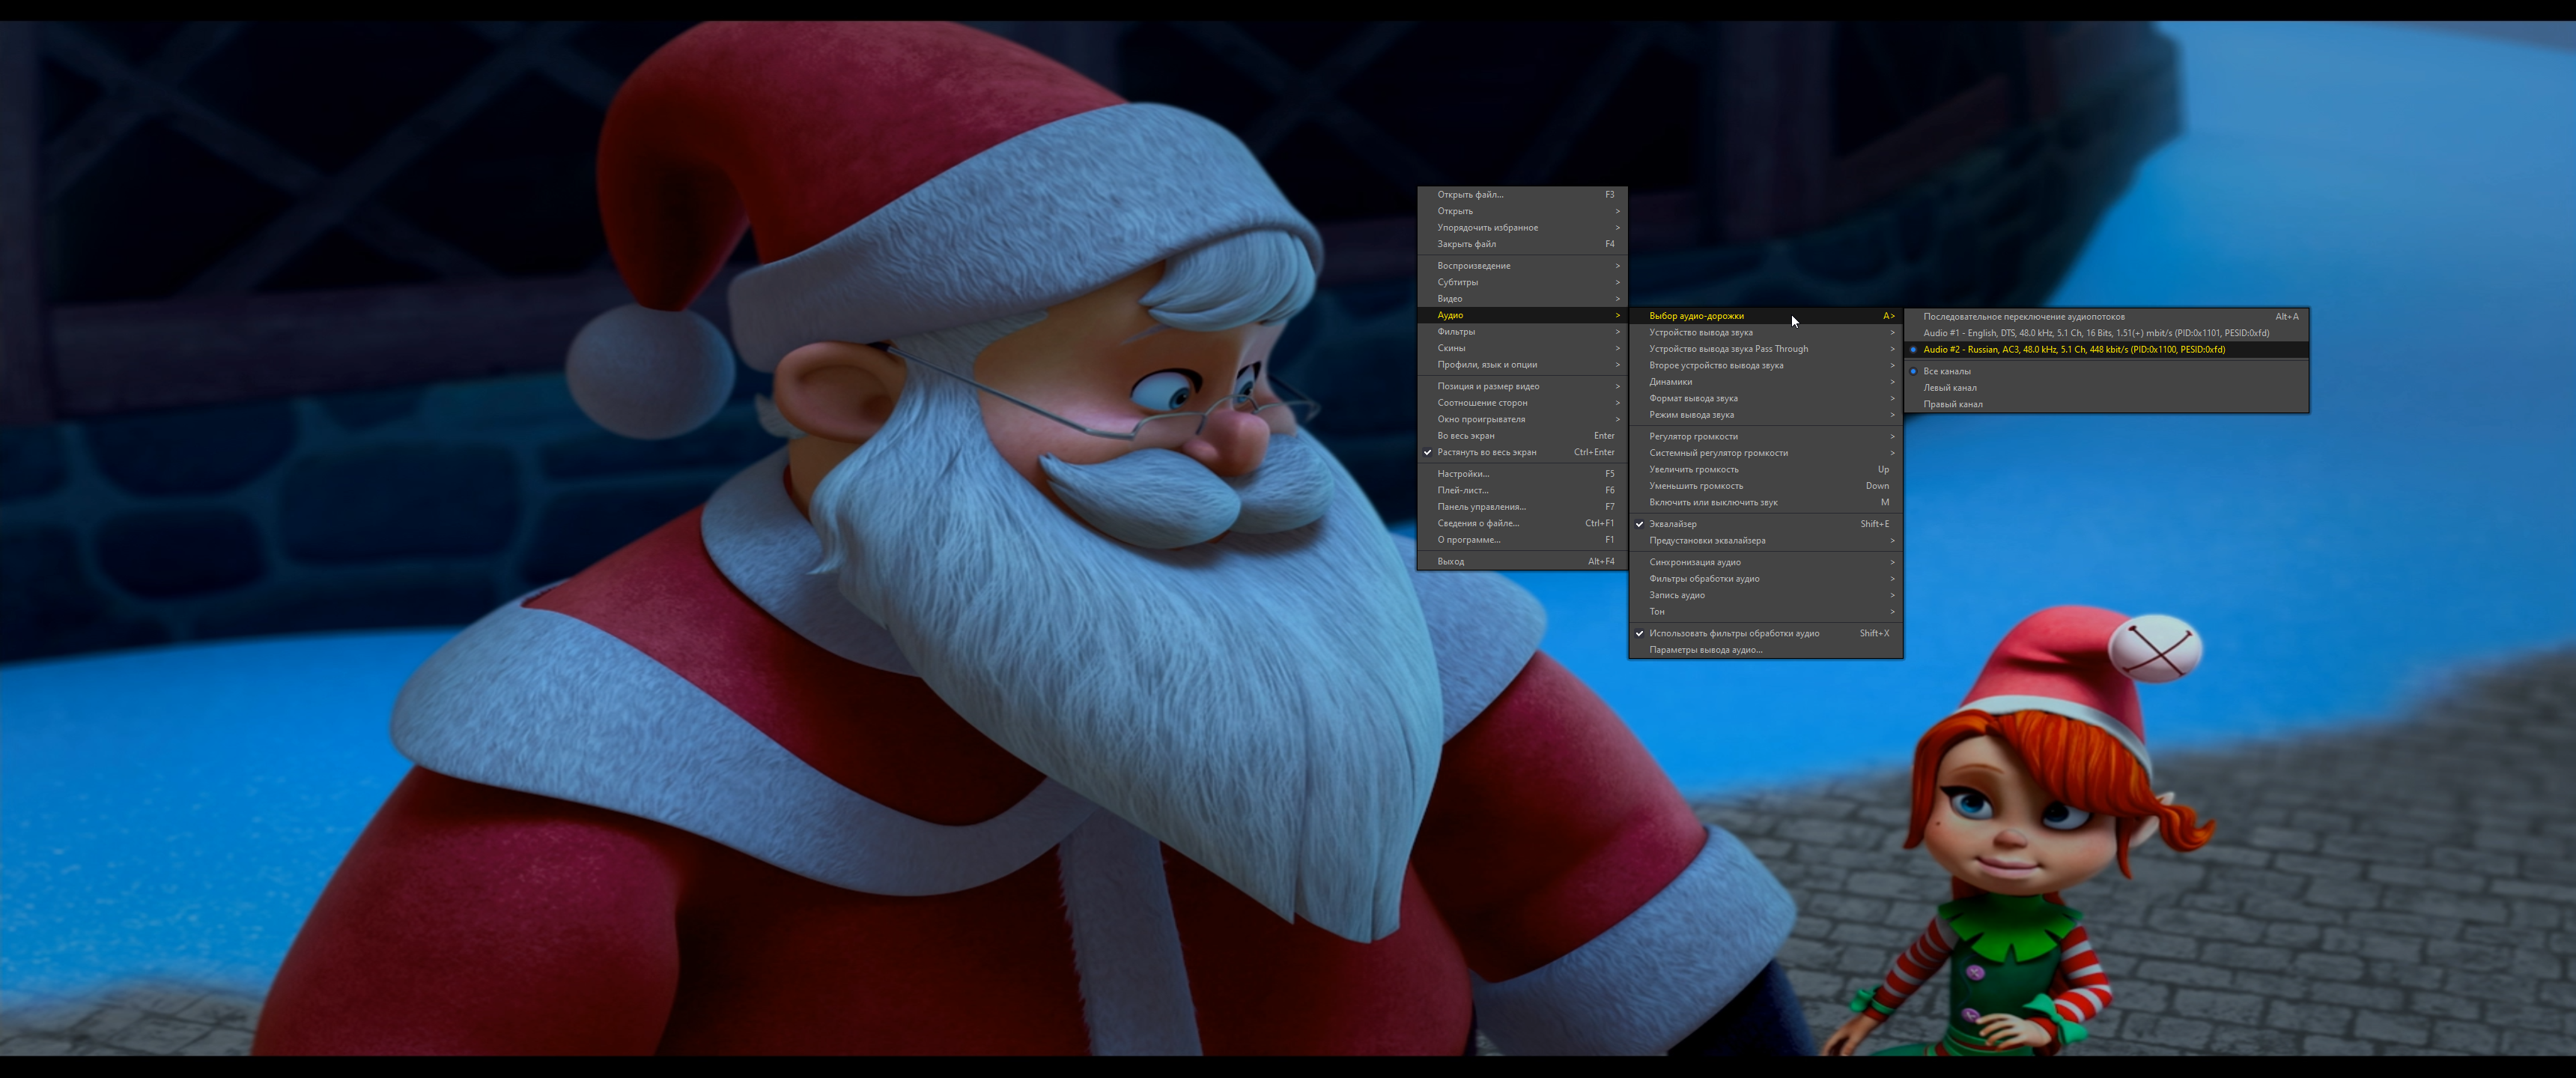Open the Плей-лист... menu entry

point(1462,491)
